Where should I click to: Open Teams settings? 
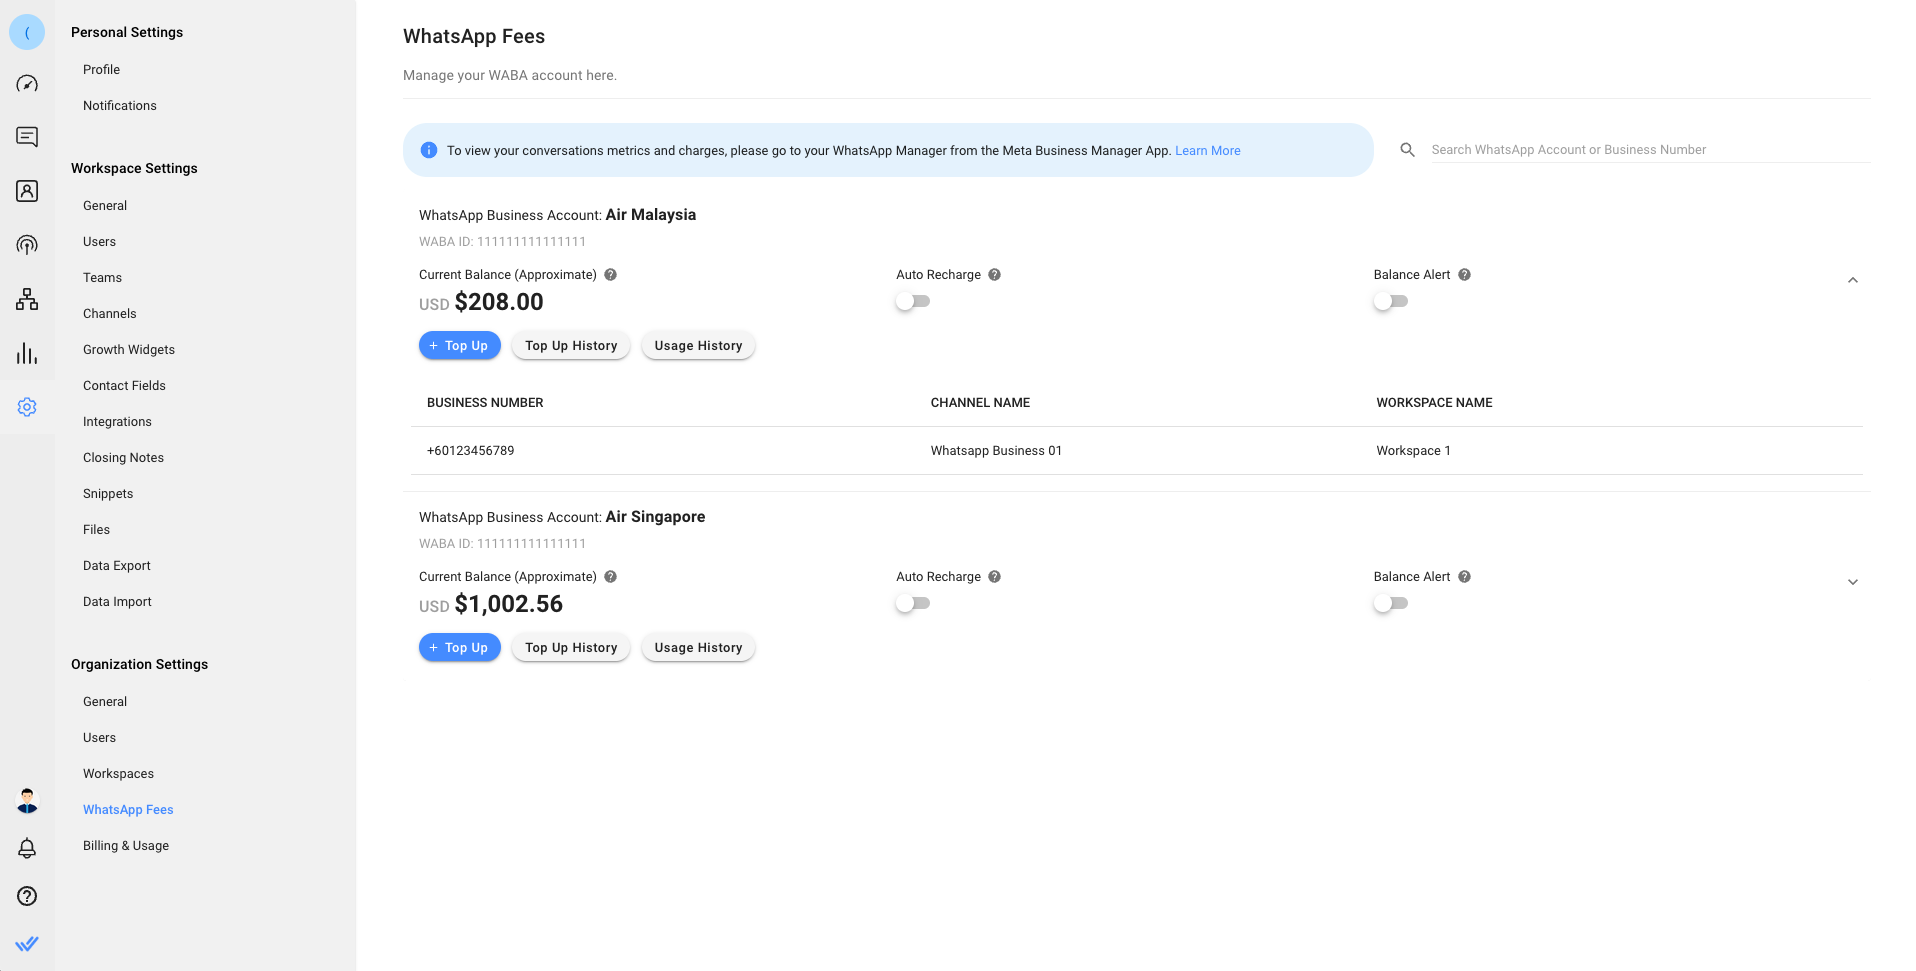tap(102, 278)
